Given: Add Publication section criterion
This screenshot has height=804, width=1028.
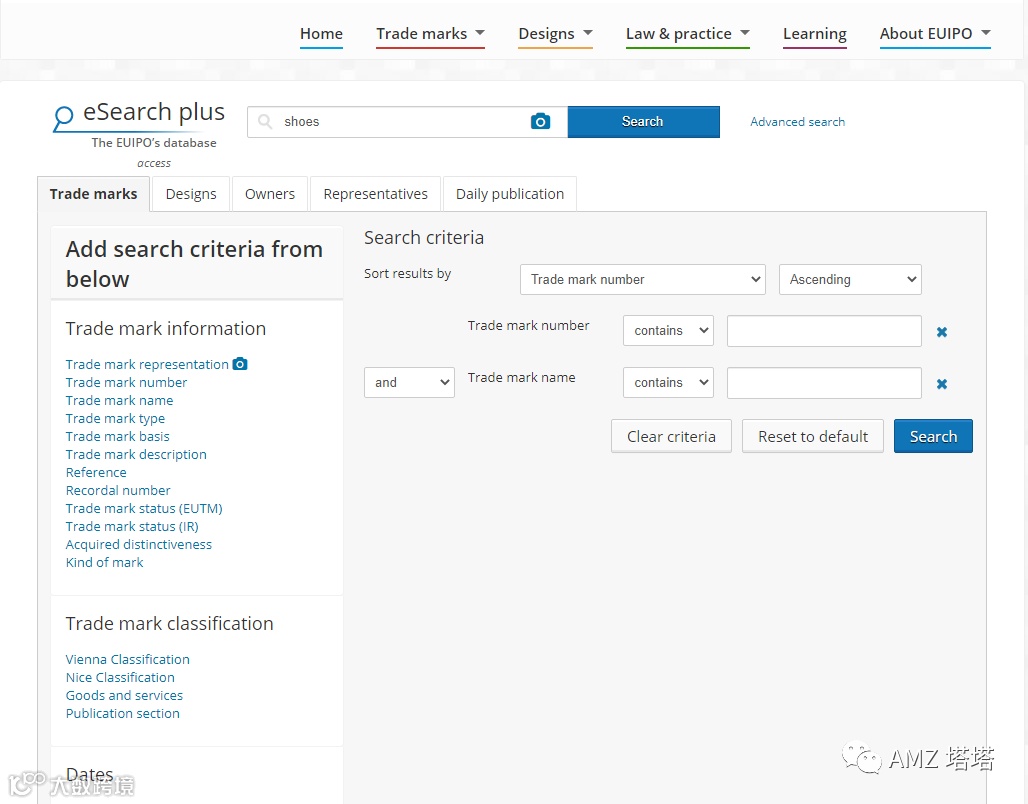Looking at the screenshot, I should (123, 714).
